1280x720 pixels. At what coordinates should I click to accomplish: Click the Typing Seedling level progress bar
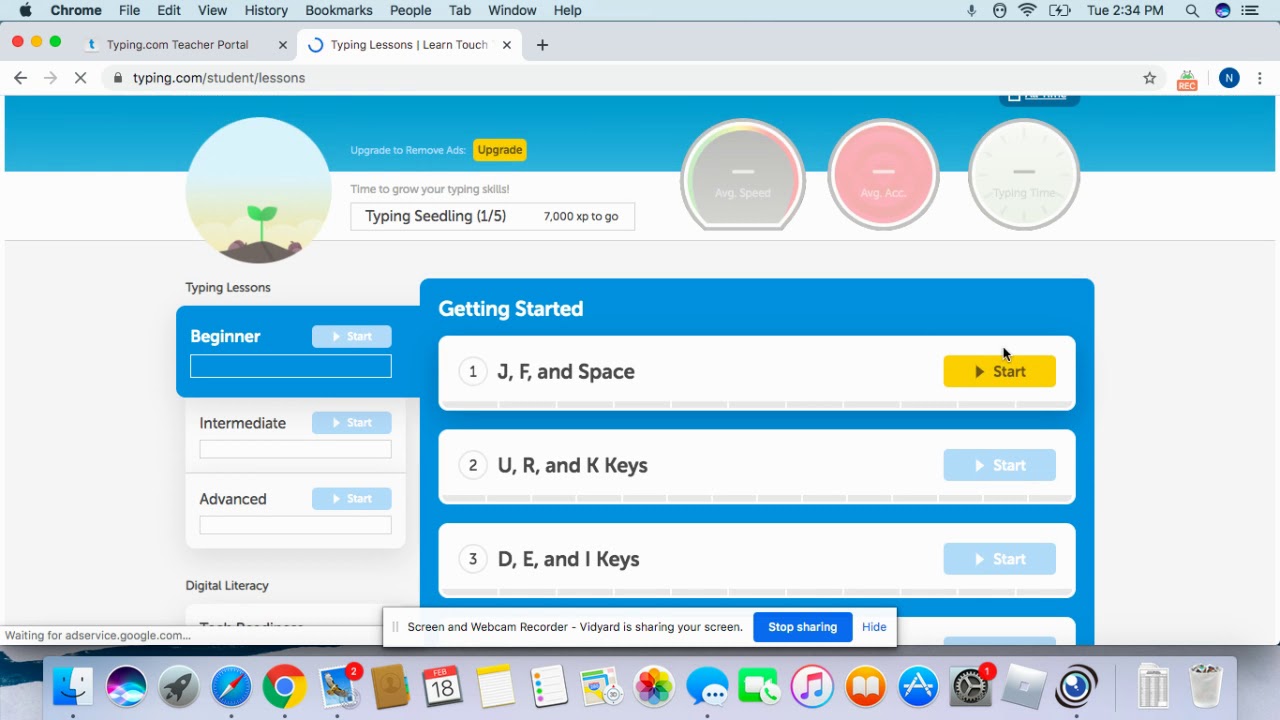(x=492, y=216)
